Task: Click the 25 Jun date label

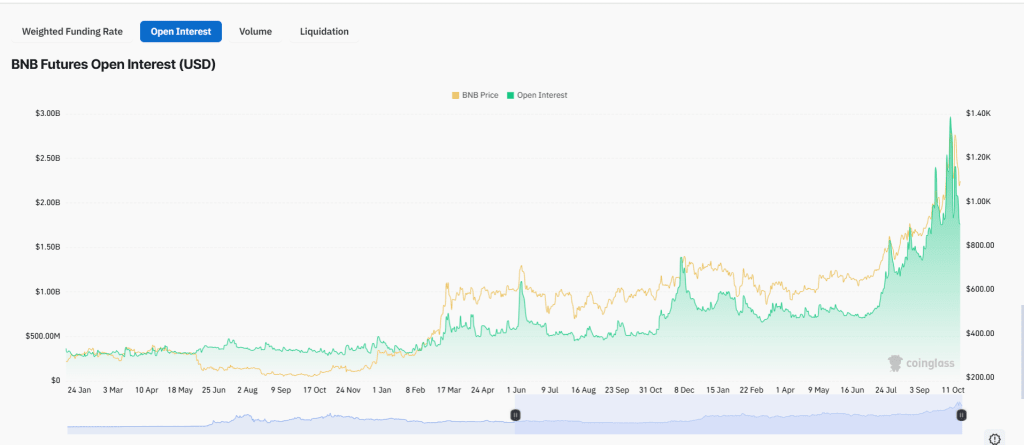Action: click(214, 390)
